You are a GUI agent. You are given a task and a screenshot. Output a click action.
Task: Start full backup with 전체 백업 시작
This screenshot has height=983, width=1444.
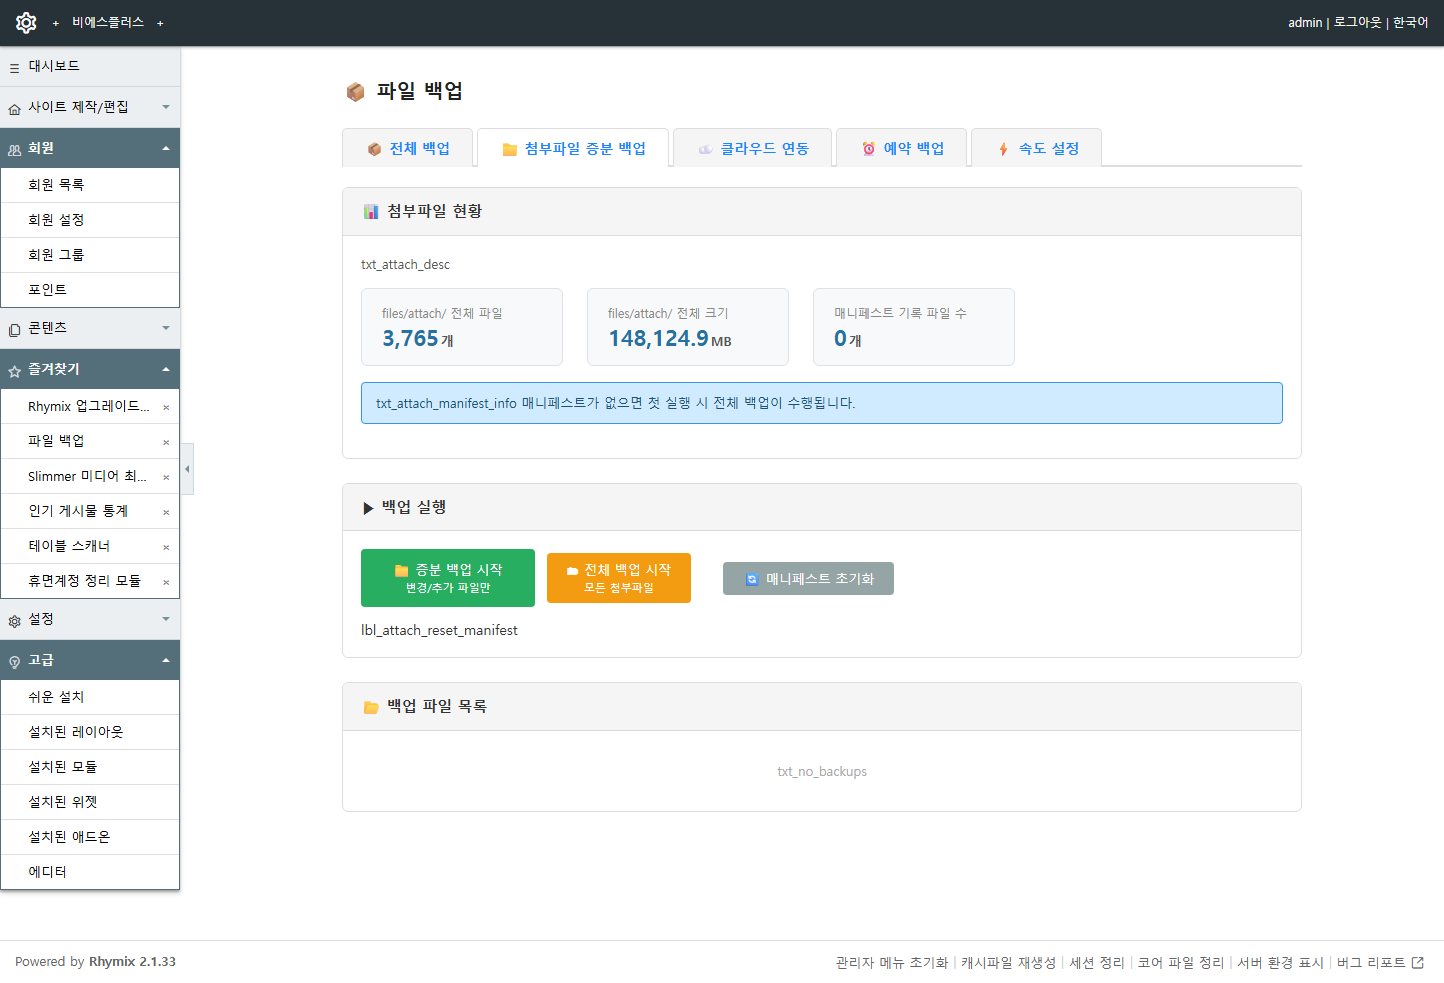click(619, 578)
